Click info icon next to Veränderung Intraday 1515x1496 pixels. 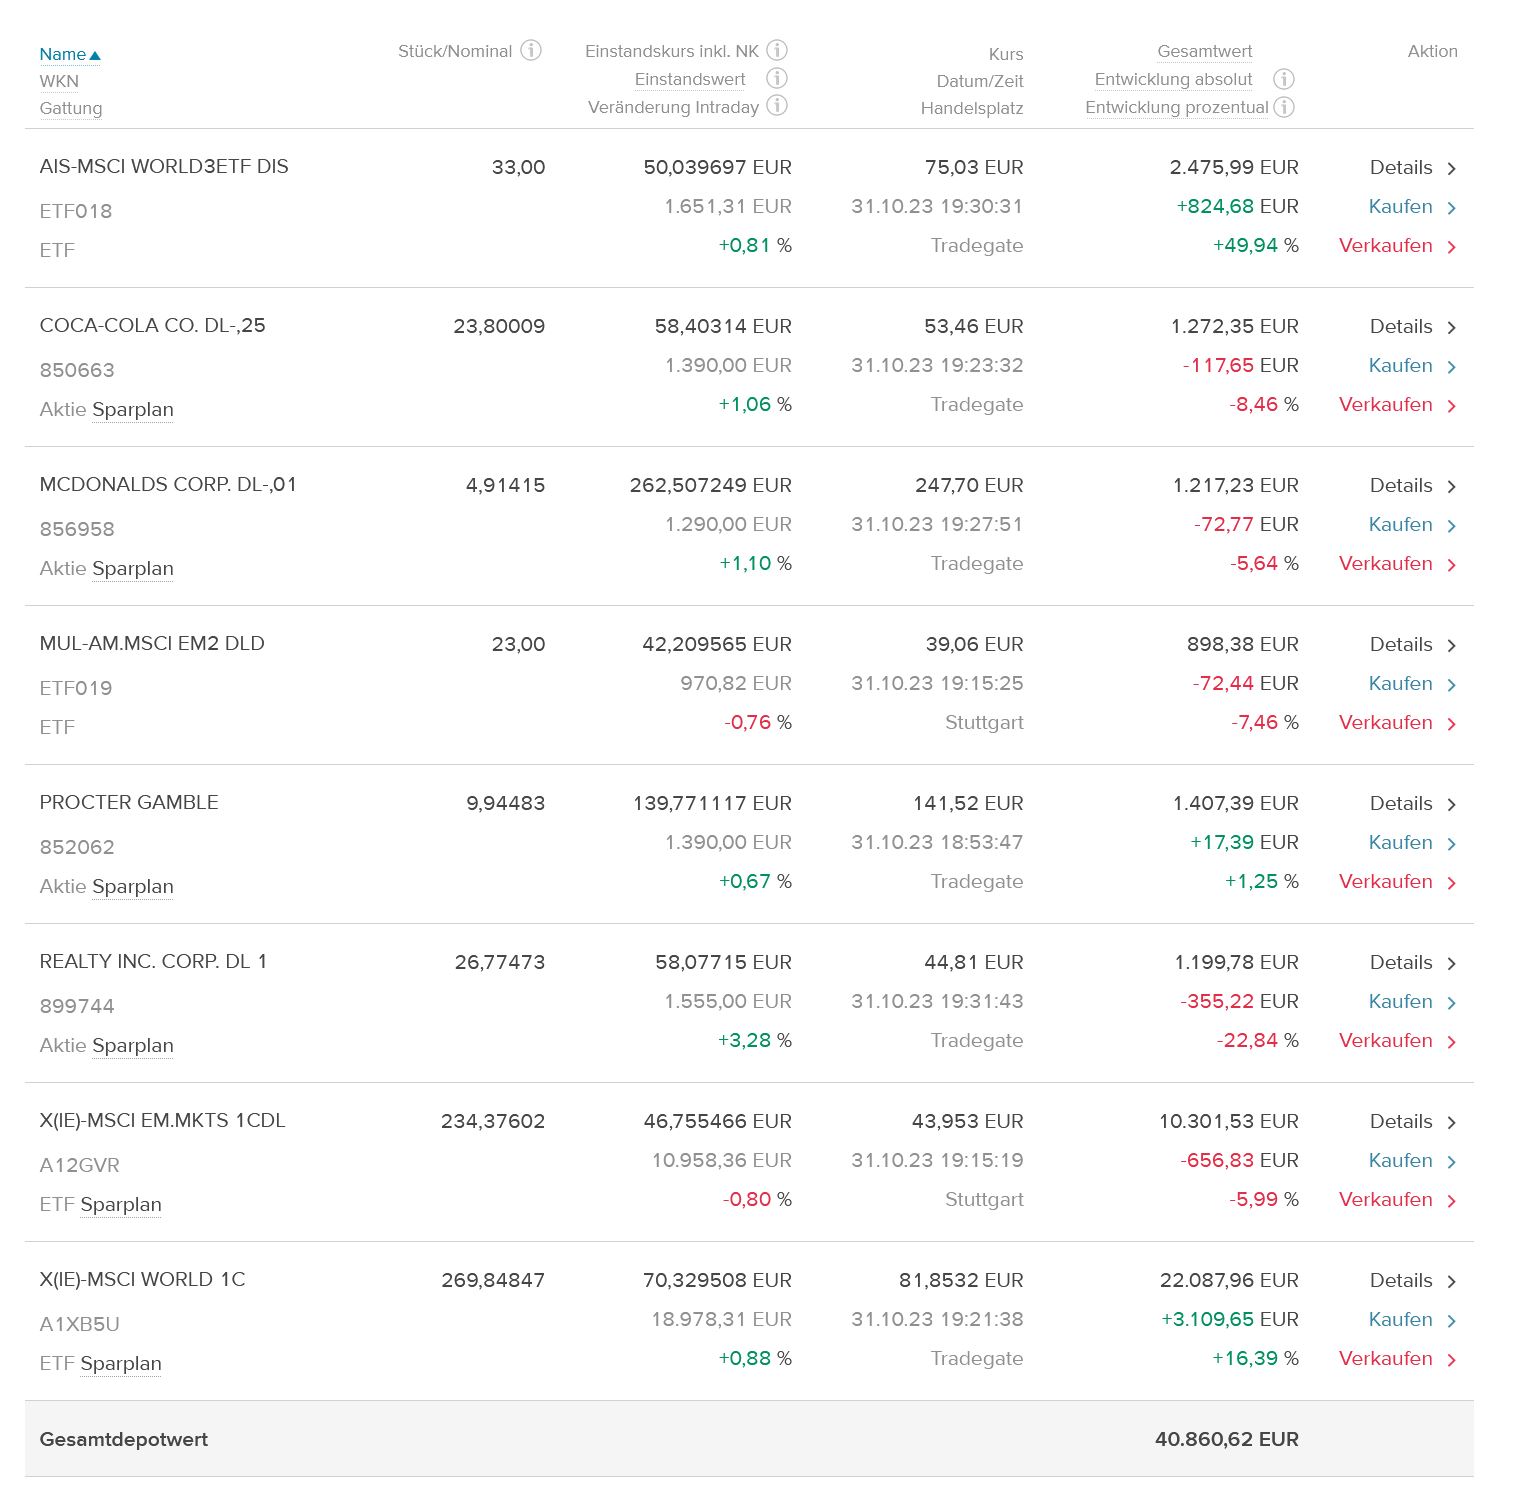pyautogui.click(x=777, y=105)
